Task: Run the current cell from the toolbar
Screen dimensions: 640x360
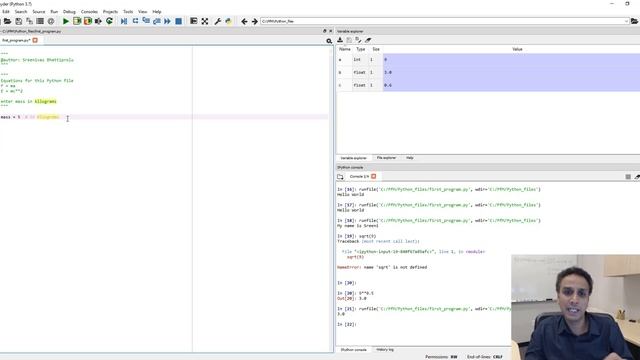Action: pyautogui.click(x=77, y=21)
